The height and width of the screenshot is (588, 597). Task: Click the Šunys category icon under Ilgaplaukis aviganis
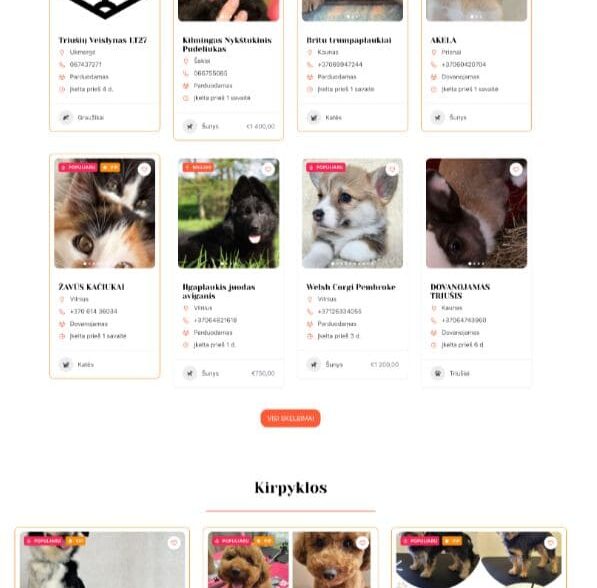190,373
